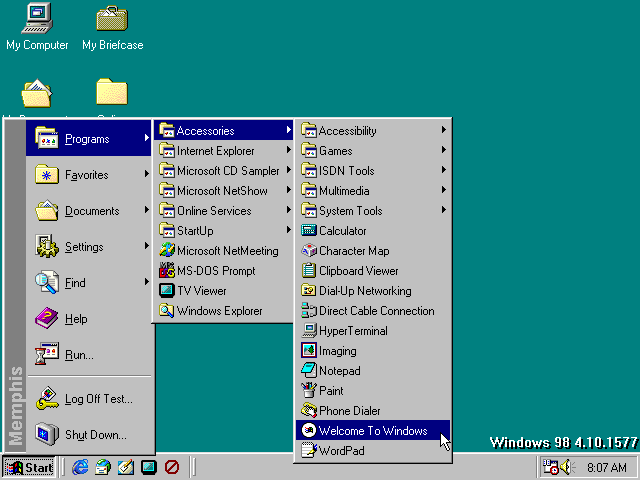This screenshot has width=640, height=480.
Task: Click the Games folder label
Action: pyautogui.click(x=336, y=151)
